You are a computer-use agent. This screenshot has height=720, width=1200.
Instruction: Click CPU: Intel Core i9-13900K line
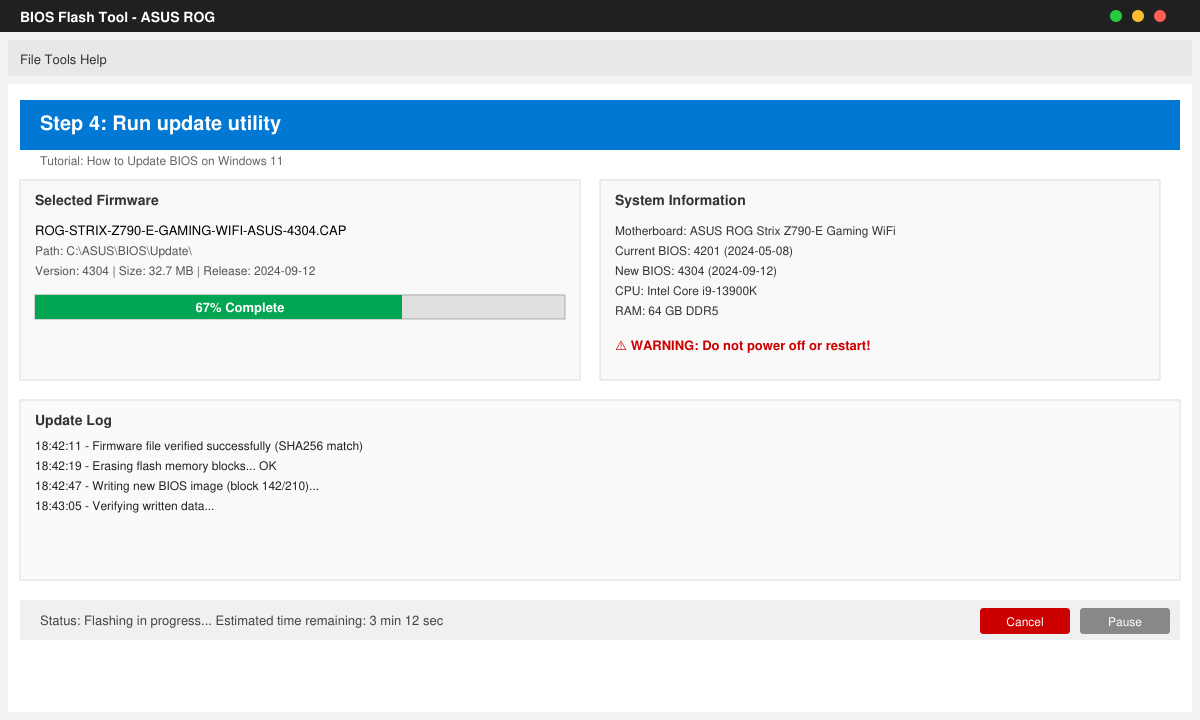[x=686, y=291]
